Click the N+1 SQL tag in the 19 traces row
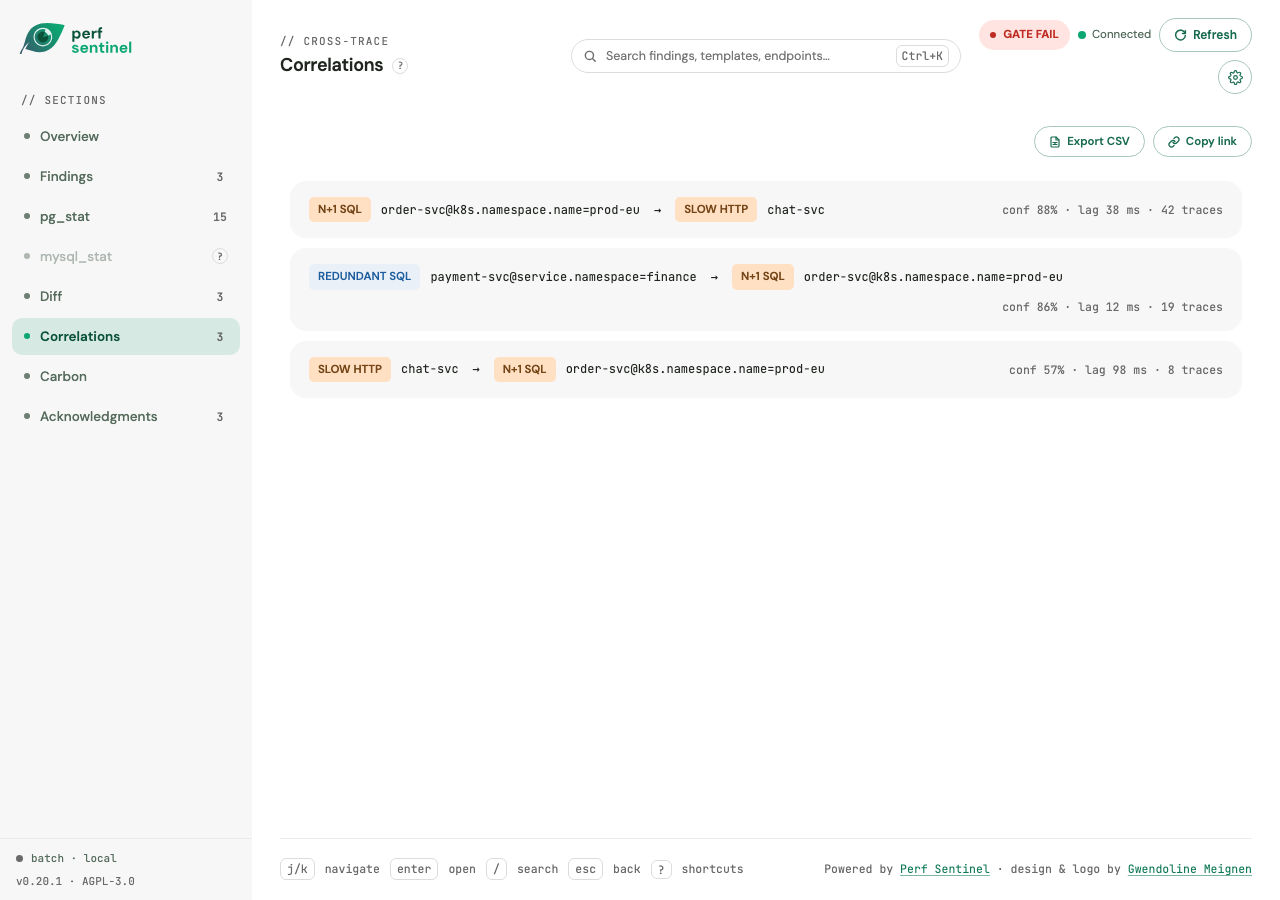 (x=763, y=277)
